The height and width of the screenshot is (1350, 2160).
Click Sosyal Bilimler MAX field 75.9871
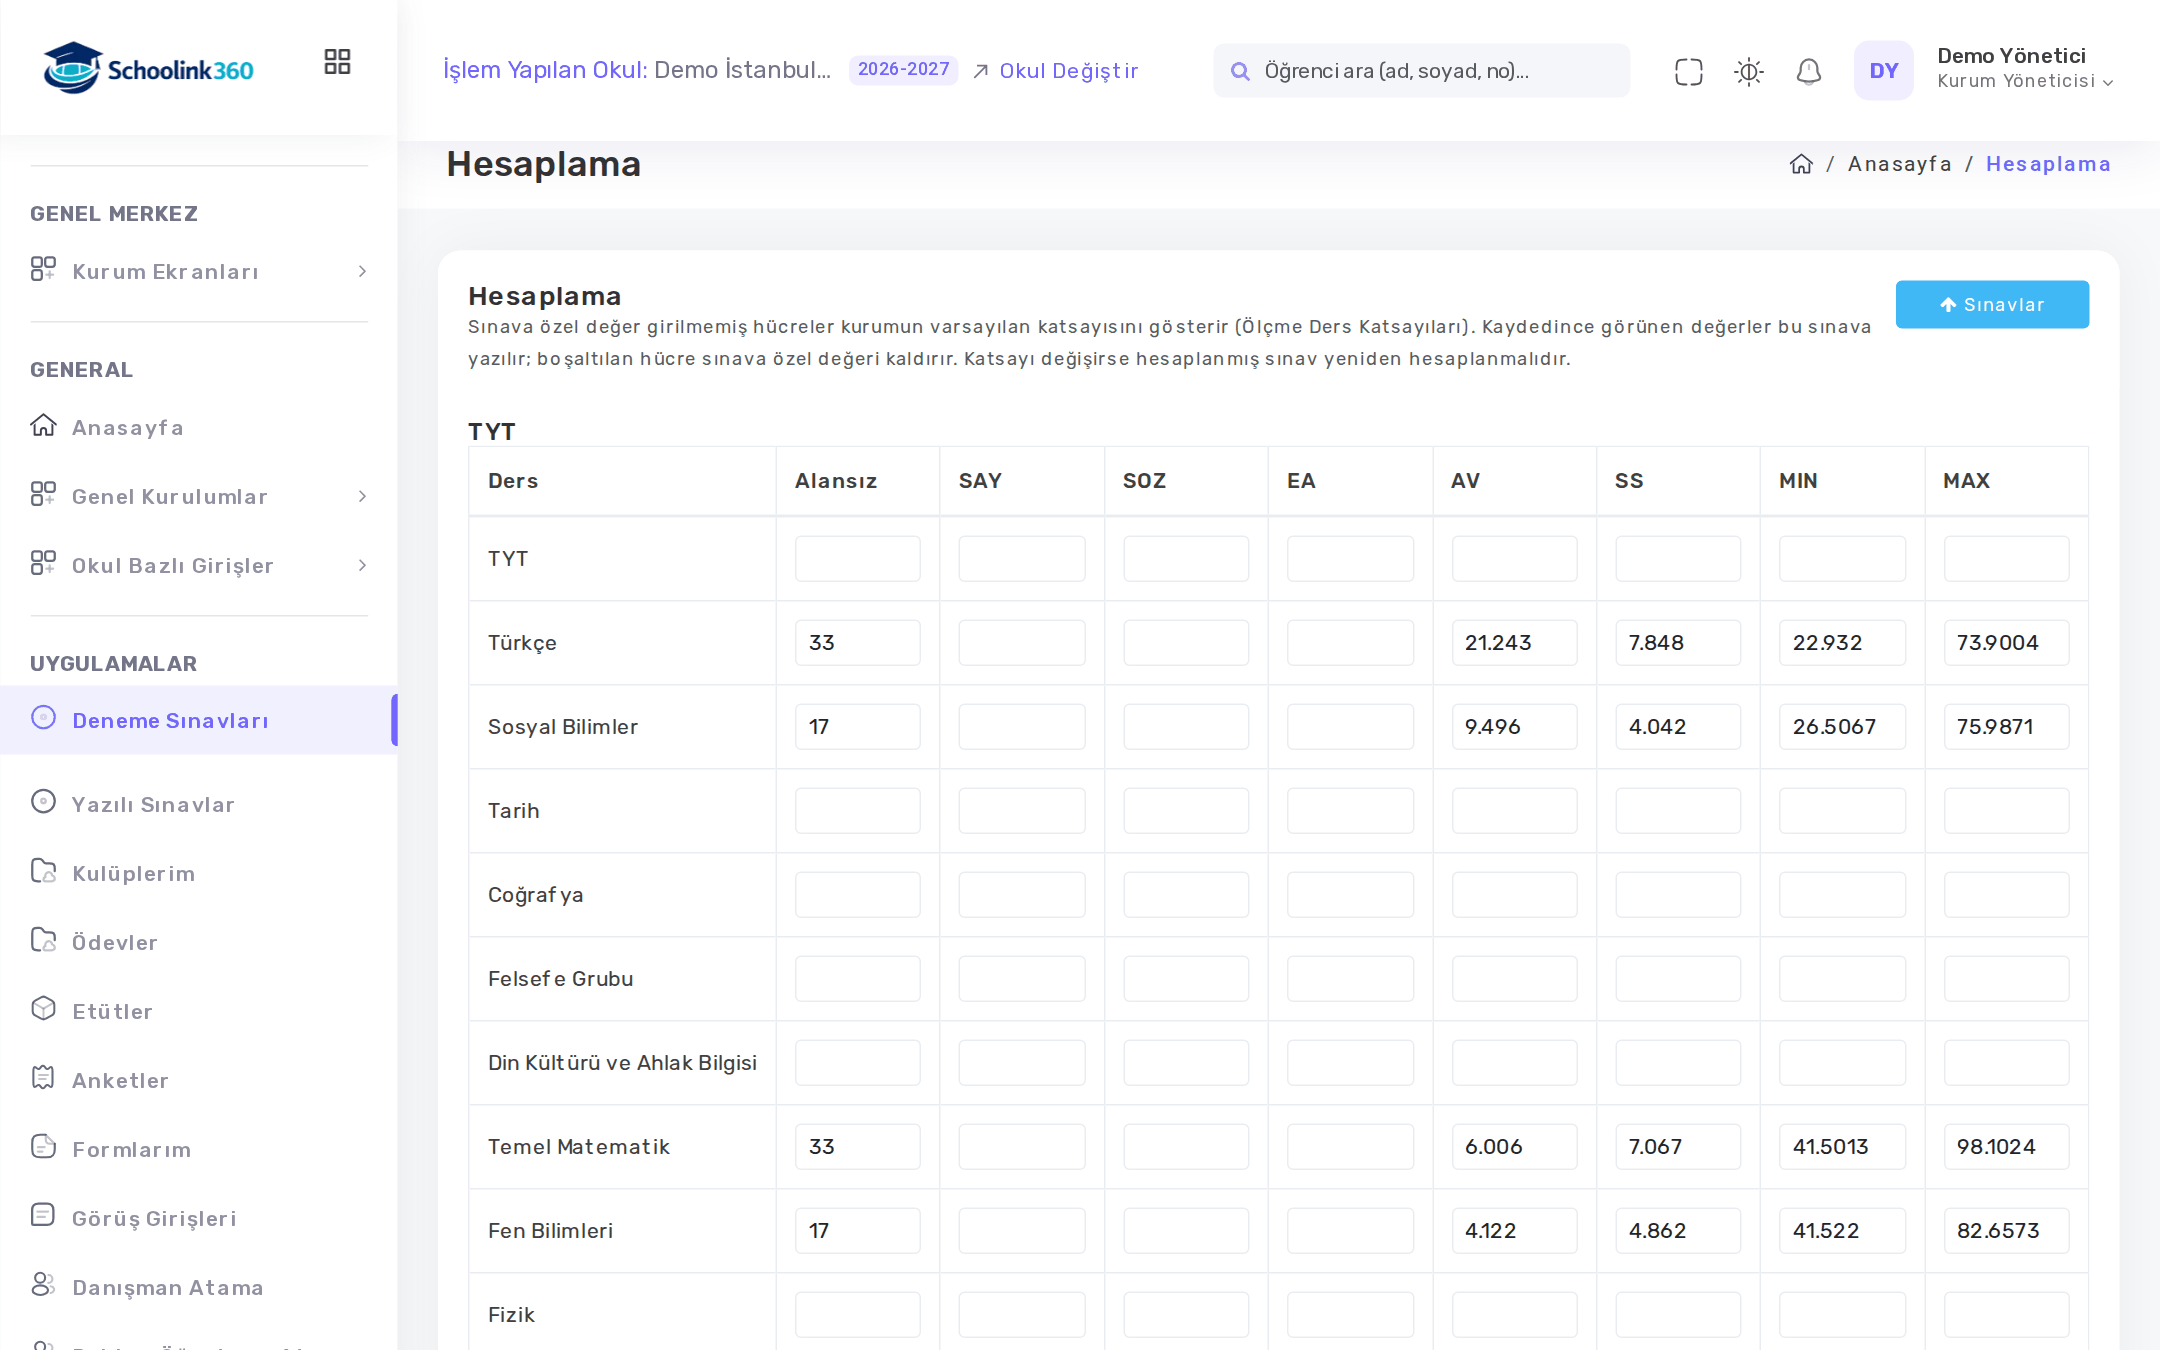click(x=2006, y=726)
